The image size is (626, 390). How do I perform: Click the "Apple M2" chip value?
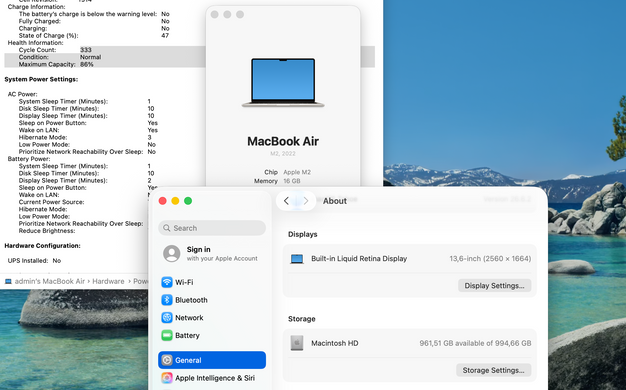(x=297, y=172)
